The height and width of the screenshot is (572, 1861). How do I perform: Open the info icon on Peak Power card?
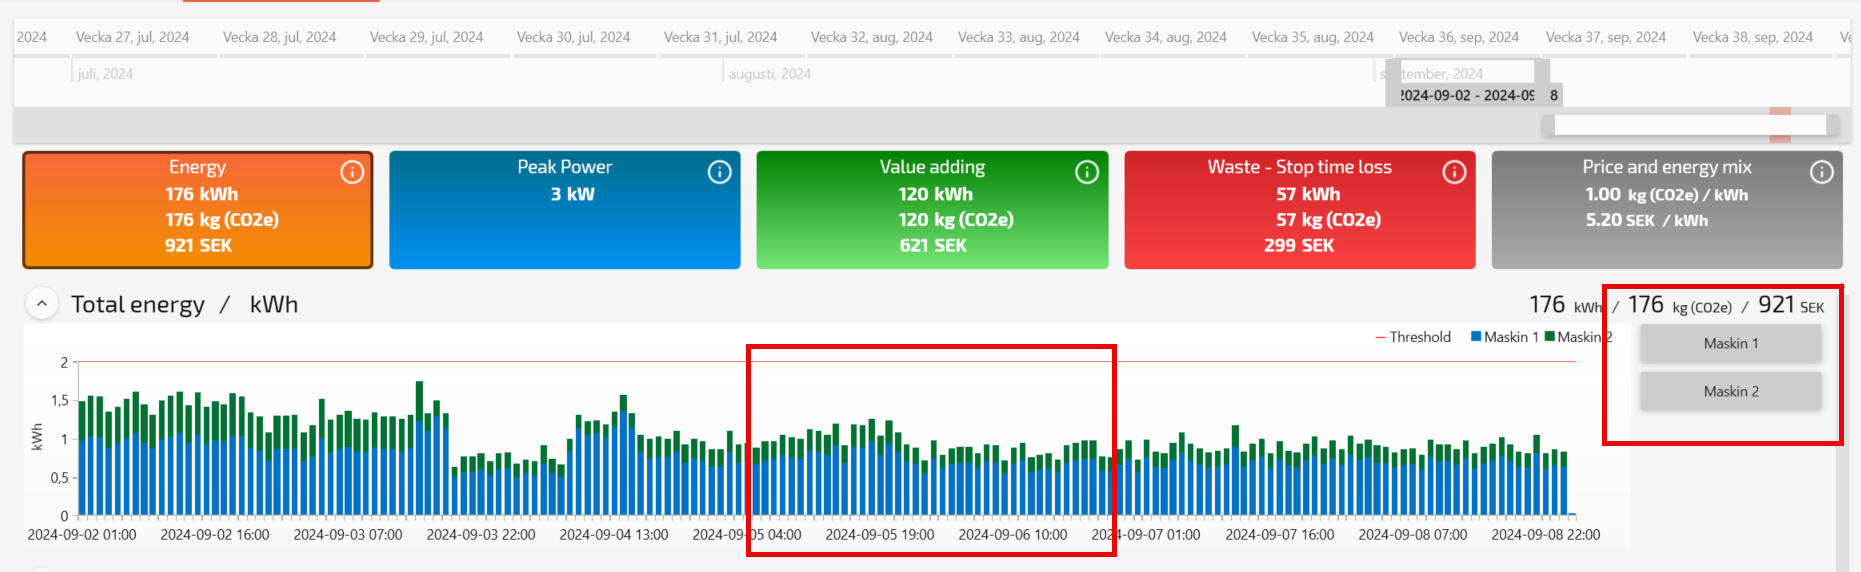[x=719, y=172]
